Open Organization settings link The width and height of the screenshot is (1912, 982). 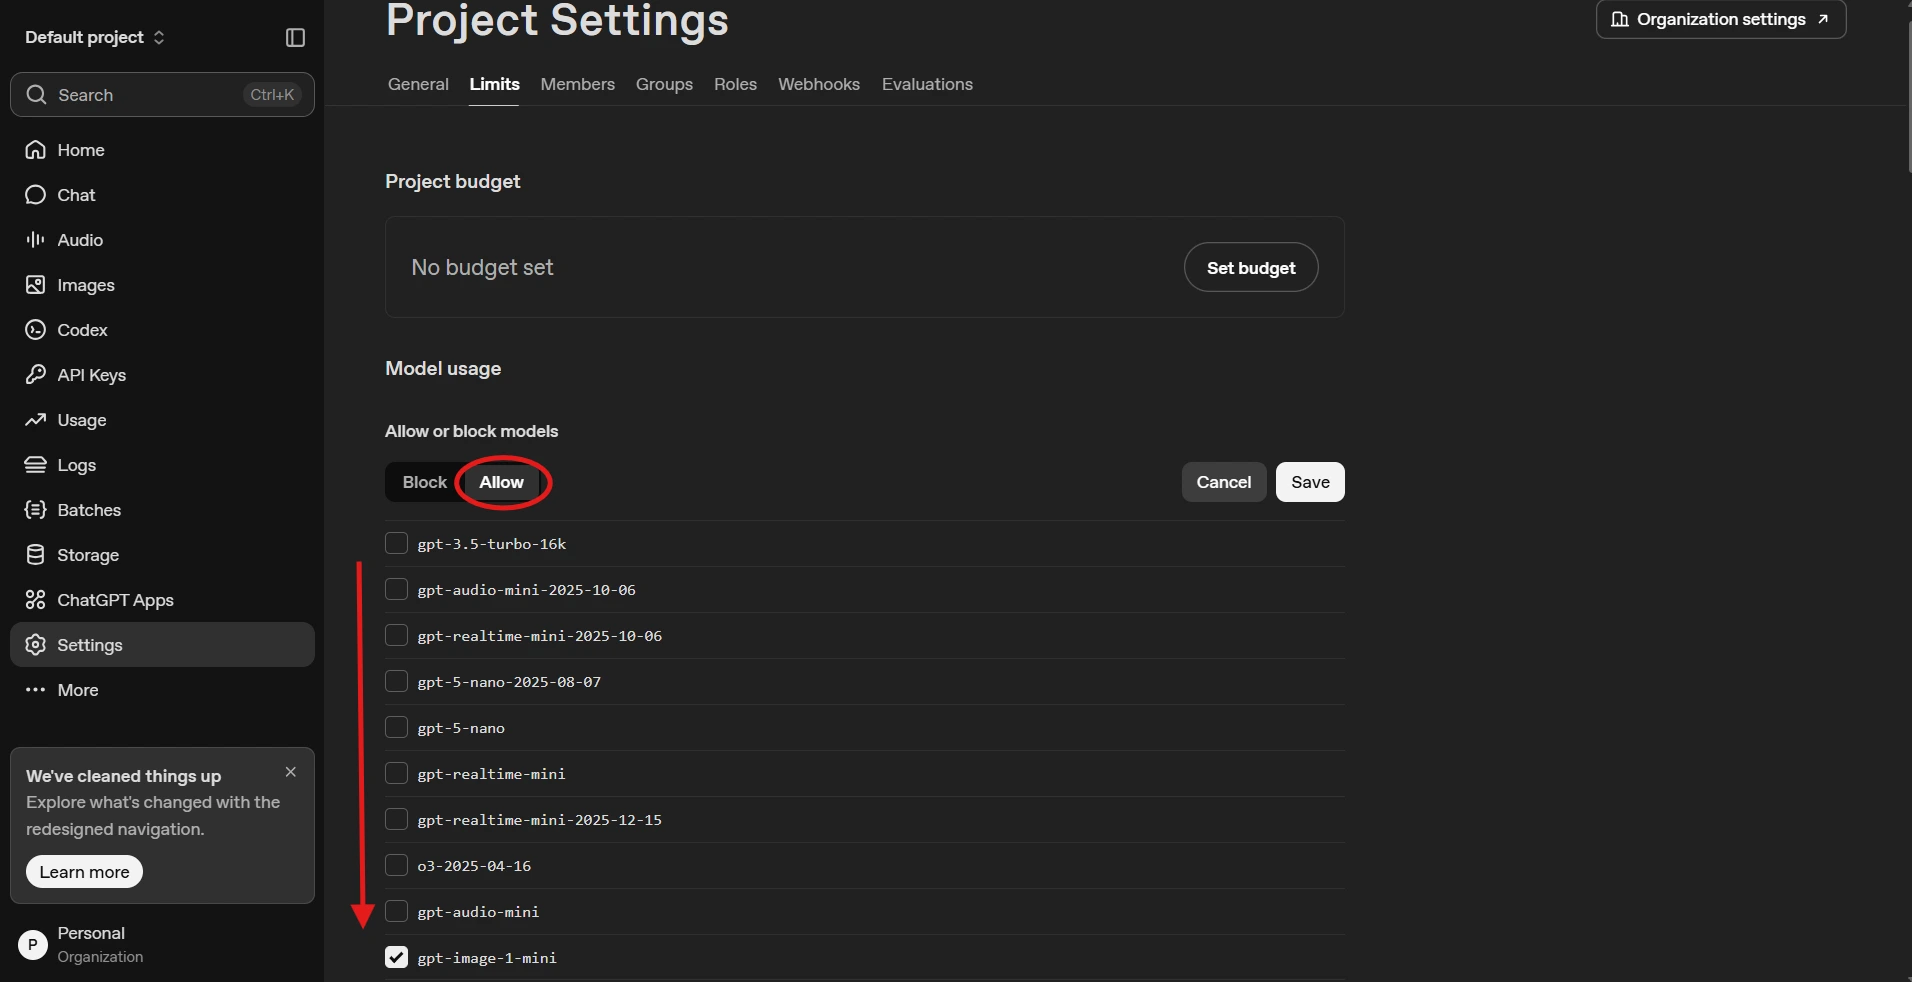coord(1721,19)
